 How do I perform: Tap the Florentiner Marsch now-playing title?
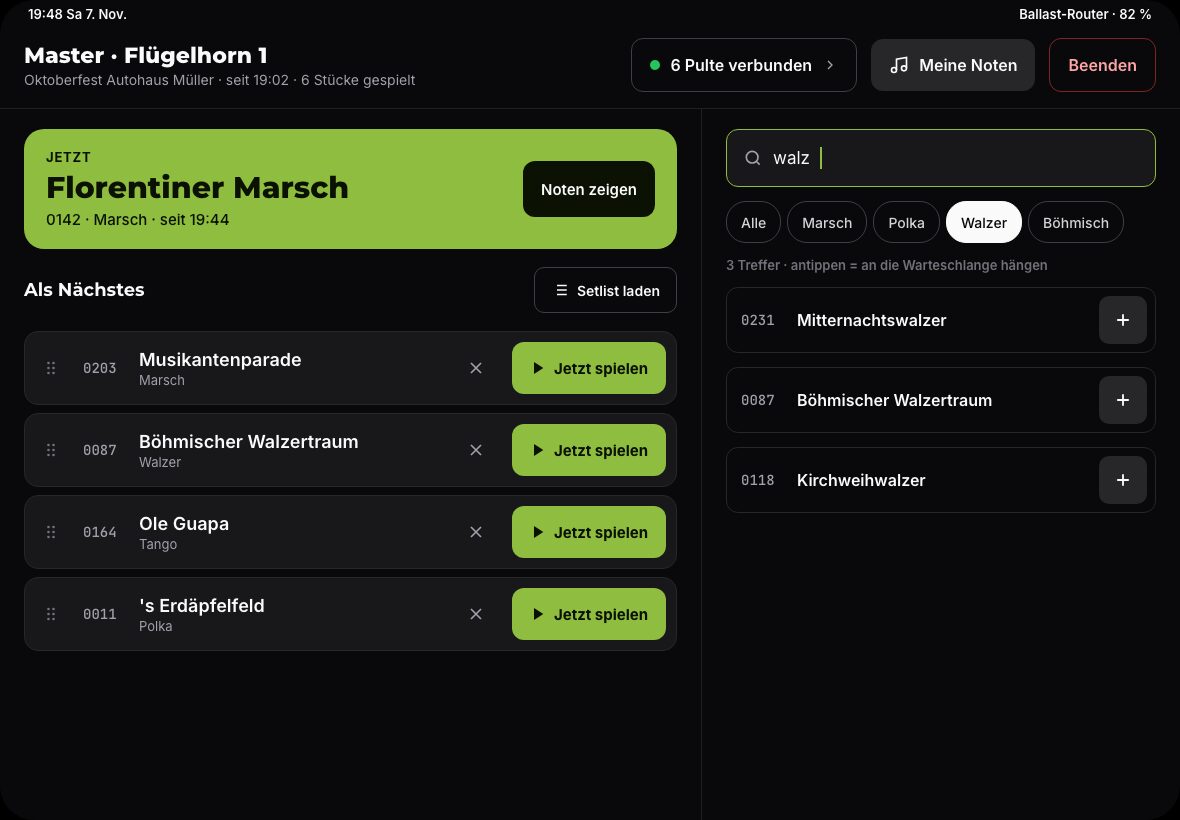197,187
